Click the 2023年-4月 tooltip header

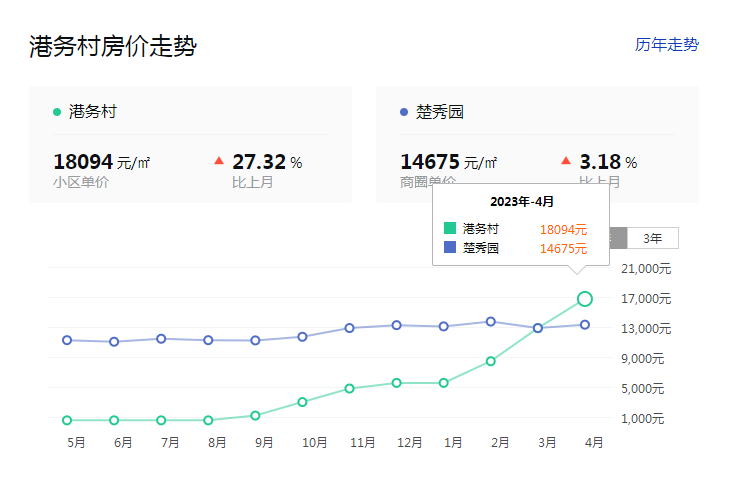pos(520,202)
